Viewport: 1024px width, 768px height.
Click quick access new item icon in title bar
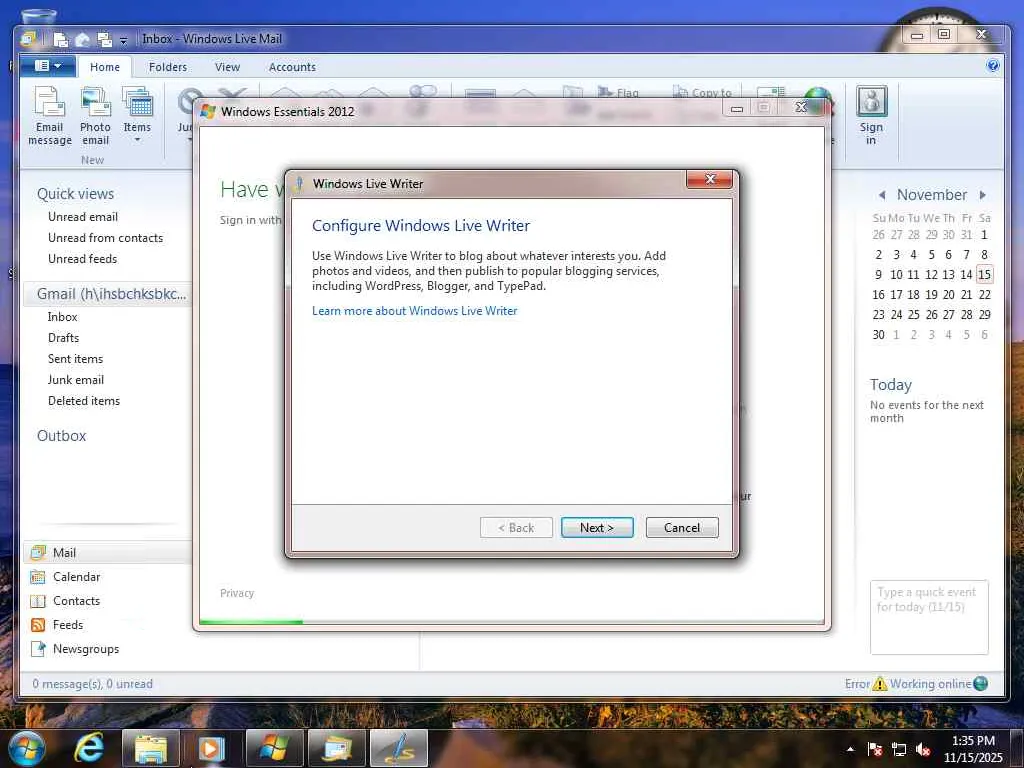click(61, 40)
